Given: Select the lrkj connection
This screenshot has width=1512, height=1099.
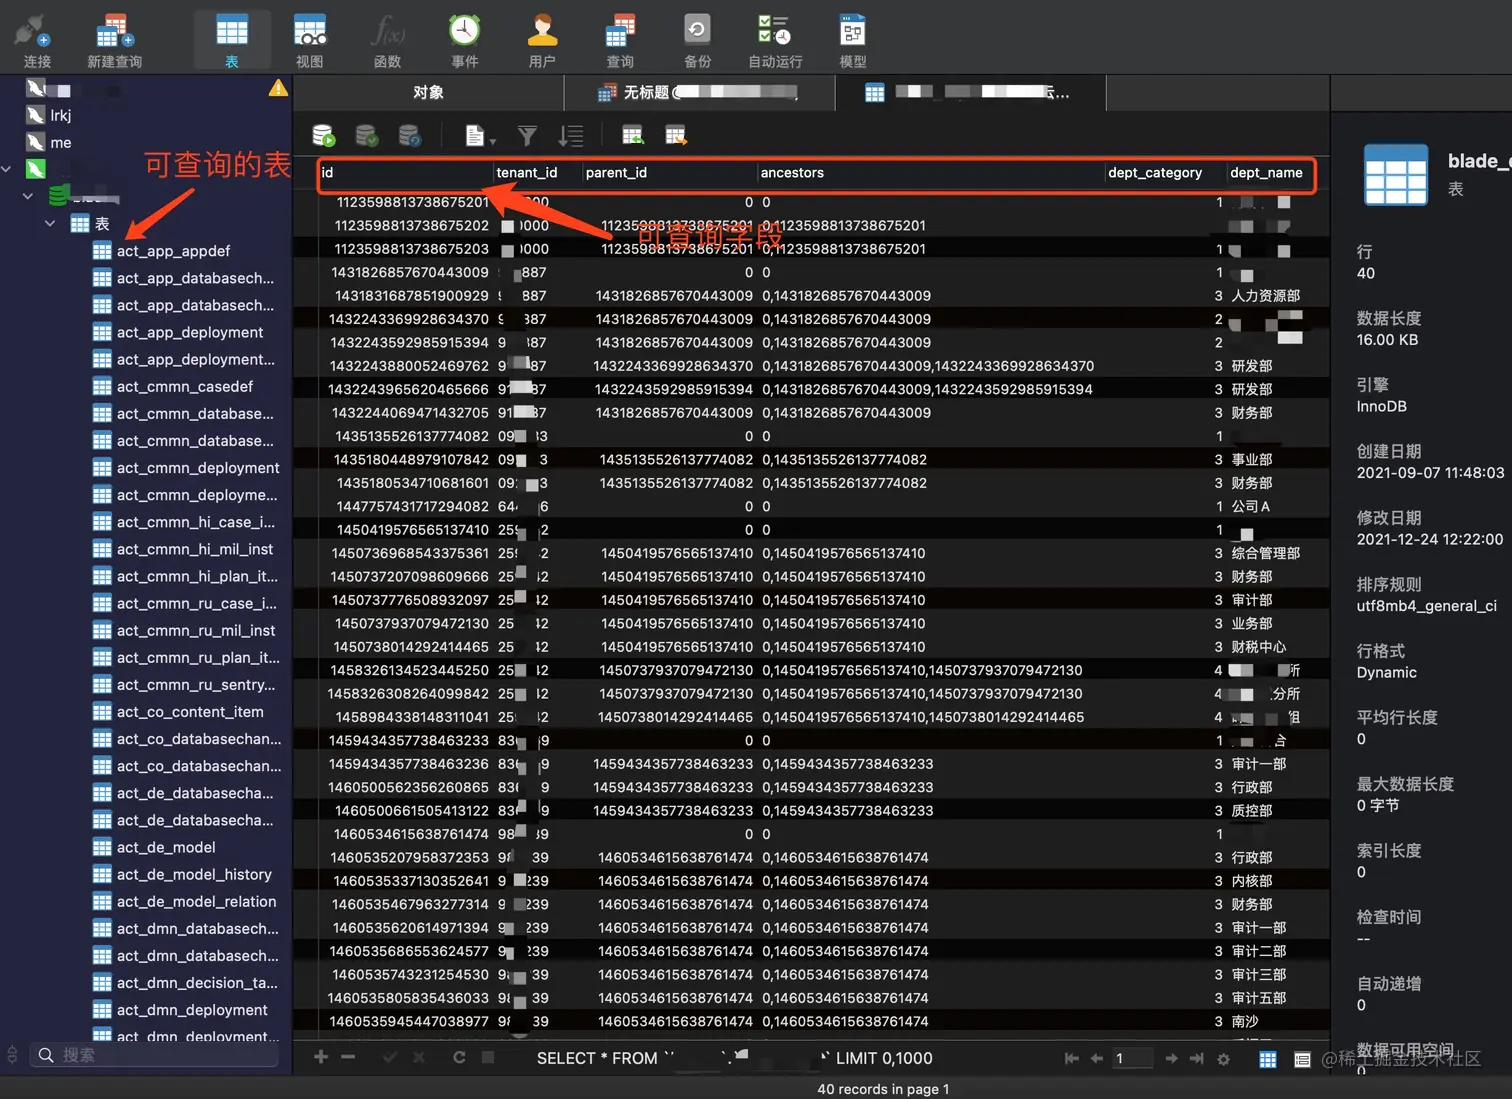Looking at the screenshot, I should pyautogui.click(x=61, y=115).
